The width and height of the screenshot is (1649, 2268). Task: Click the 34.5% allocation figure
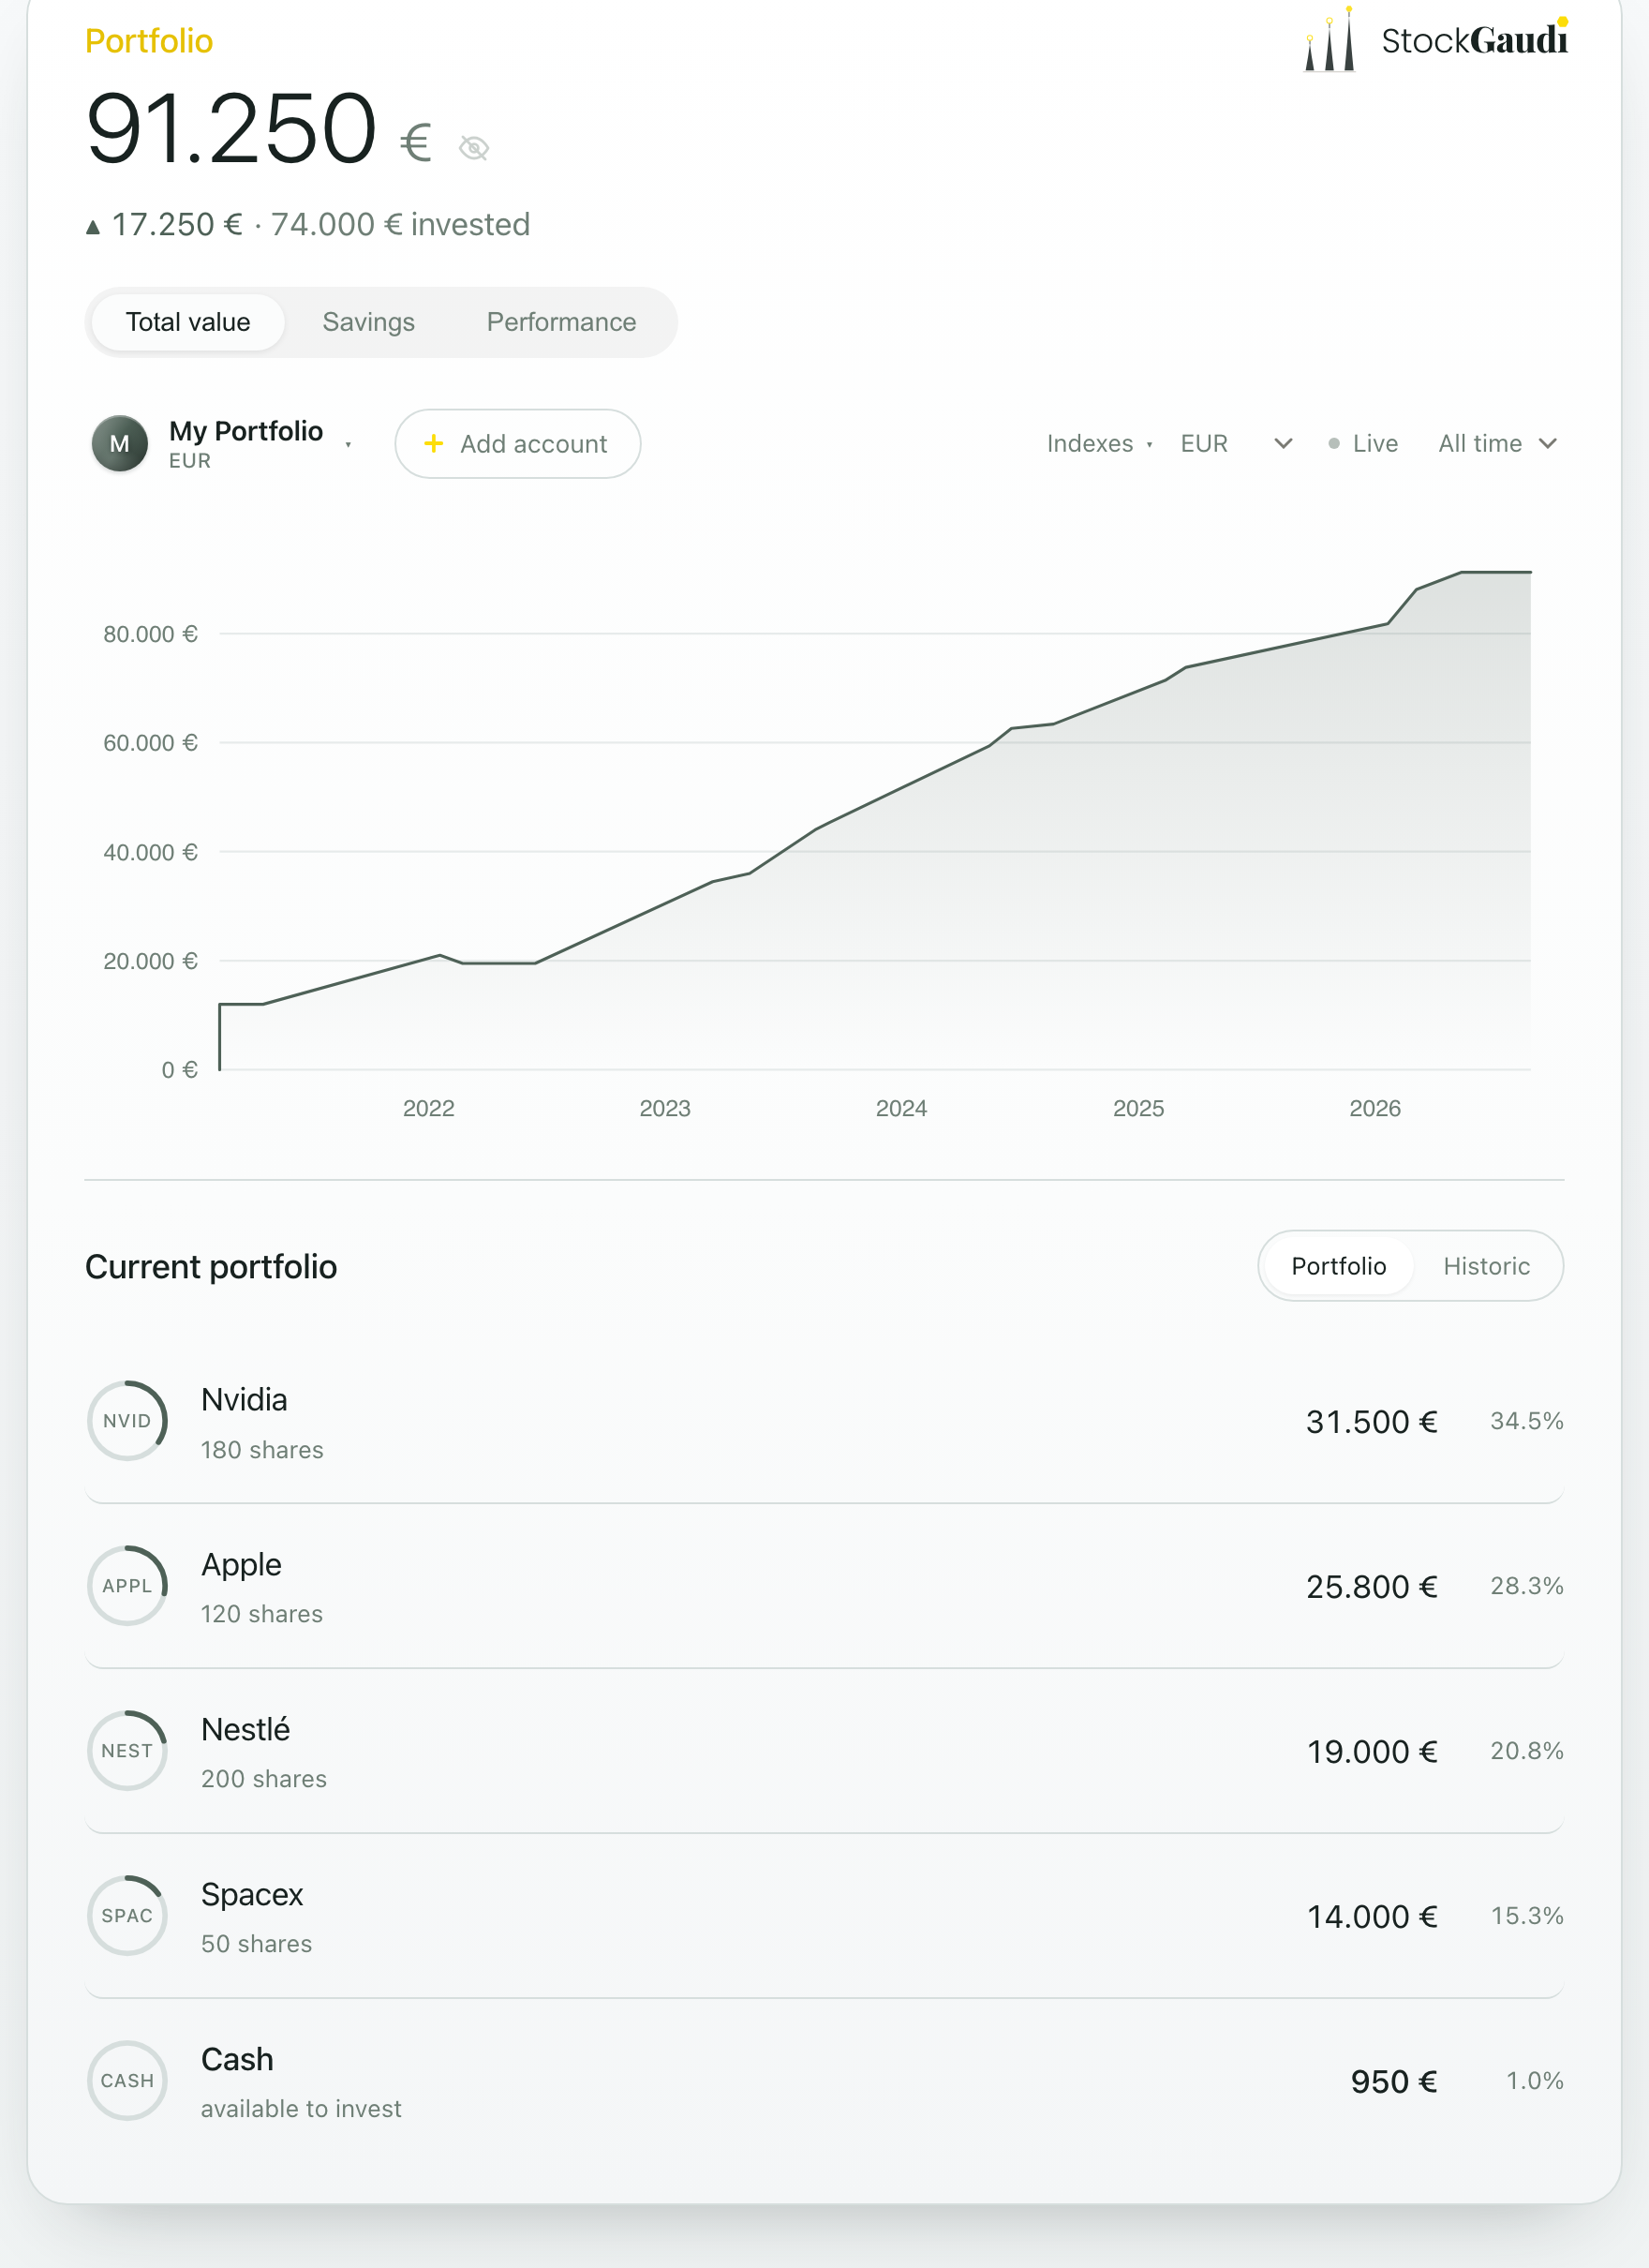(1526, 1421)
